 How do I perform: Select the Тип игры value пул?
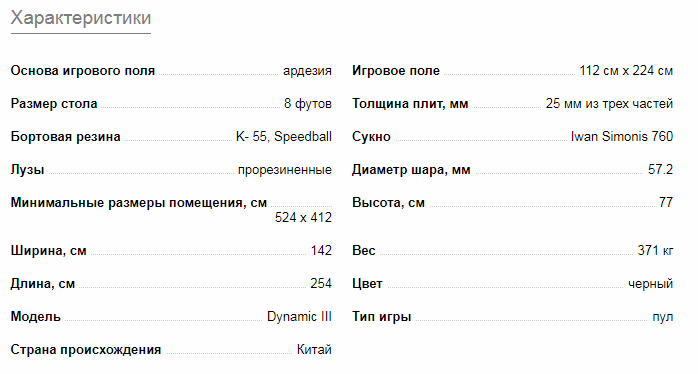pos(662,317)
